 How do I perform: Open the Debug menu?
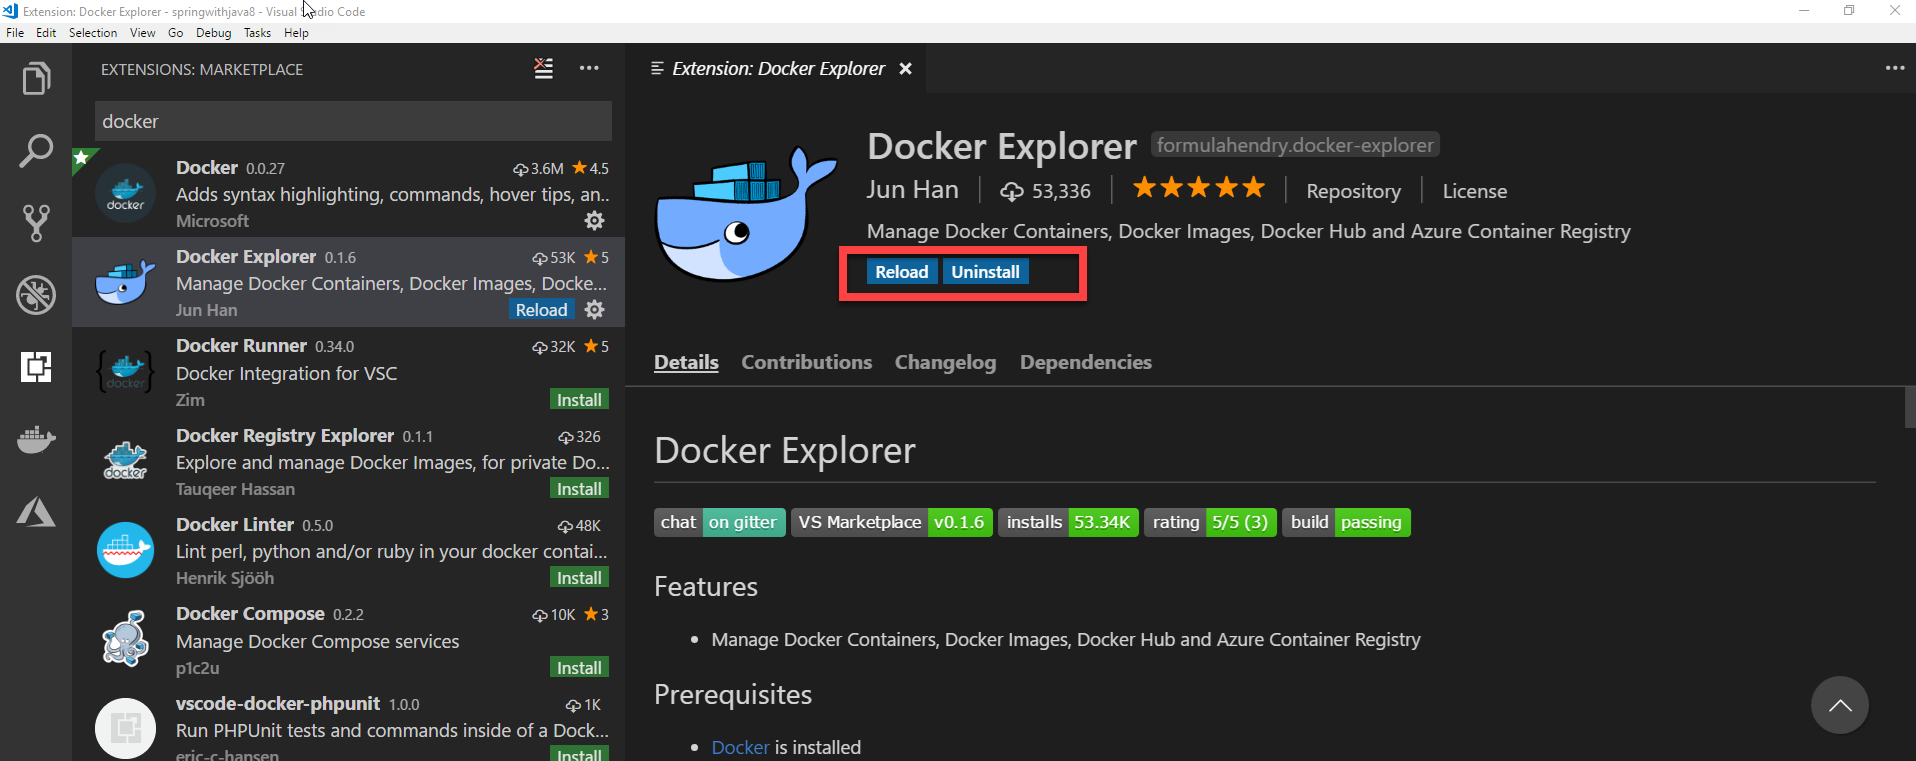[x=213, y=33]
